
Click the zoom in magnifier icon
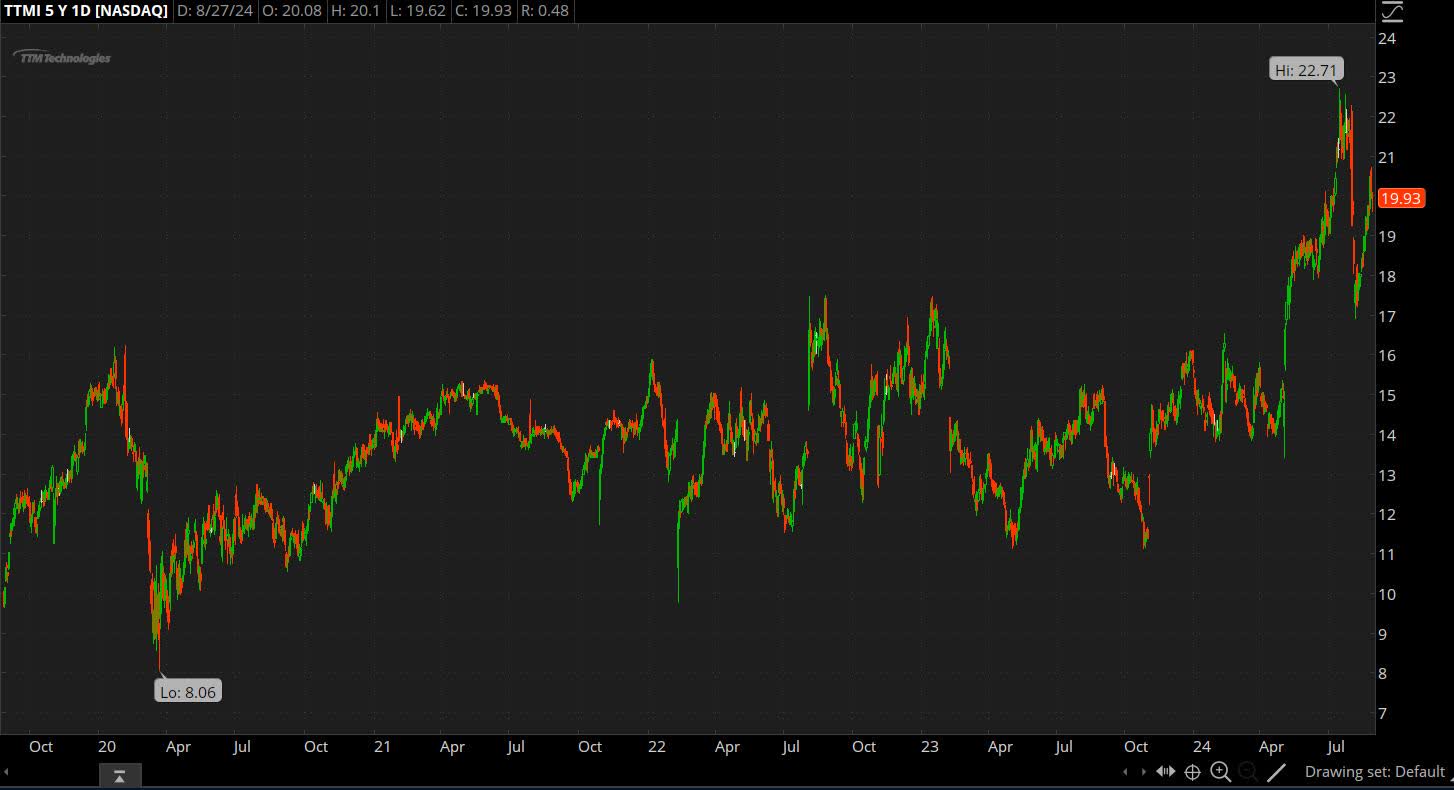coord(1221,771)
